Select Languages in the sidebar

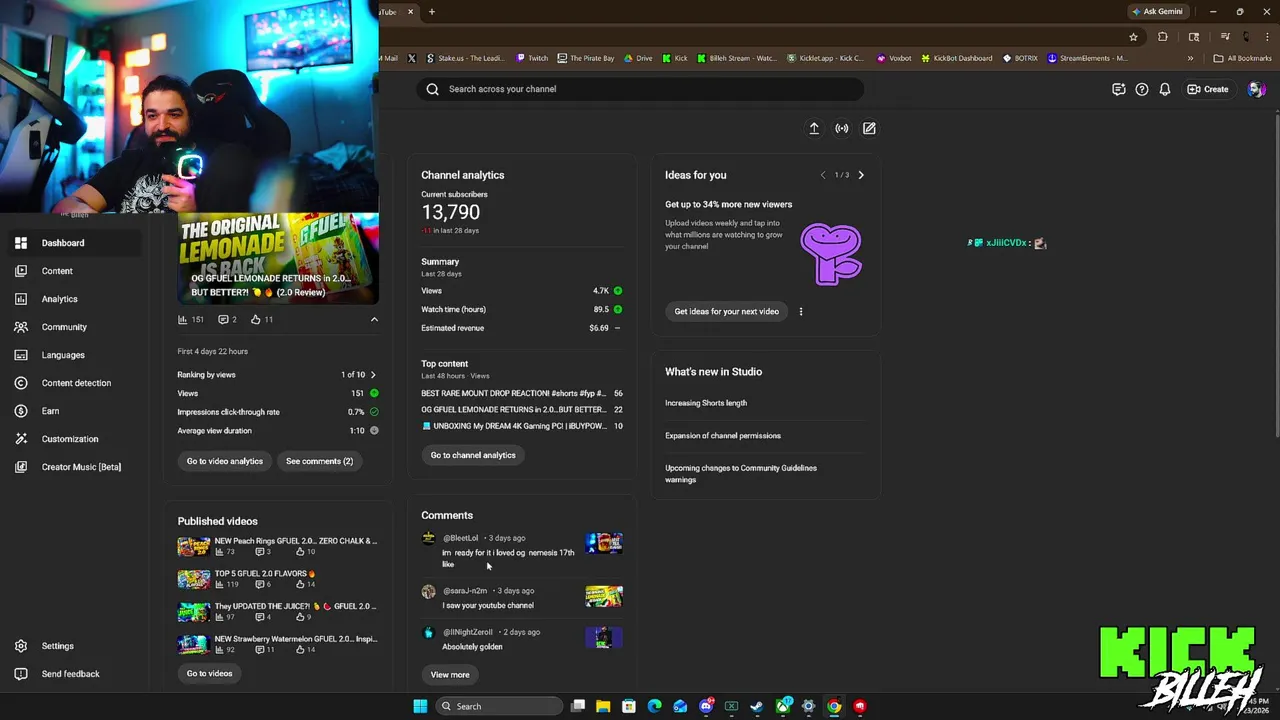pos(70,355)
